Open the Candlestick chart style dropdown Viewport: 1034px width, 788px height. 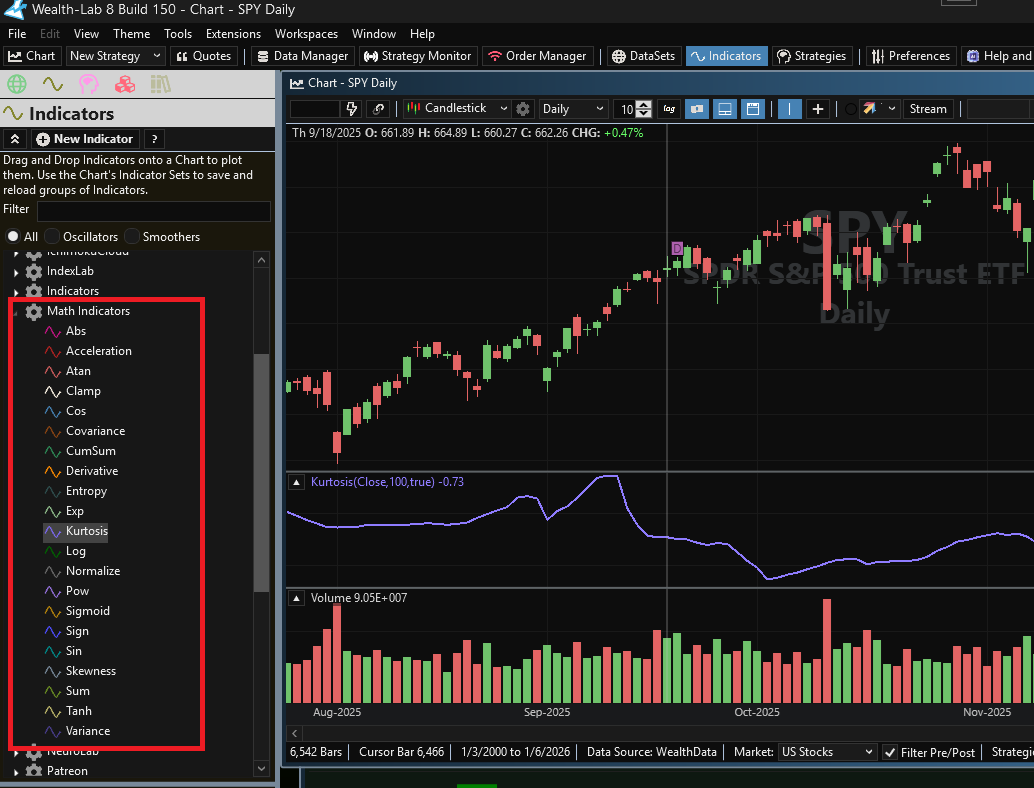point(458,109)
